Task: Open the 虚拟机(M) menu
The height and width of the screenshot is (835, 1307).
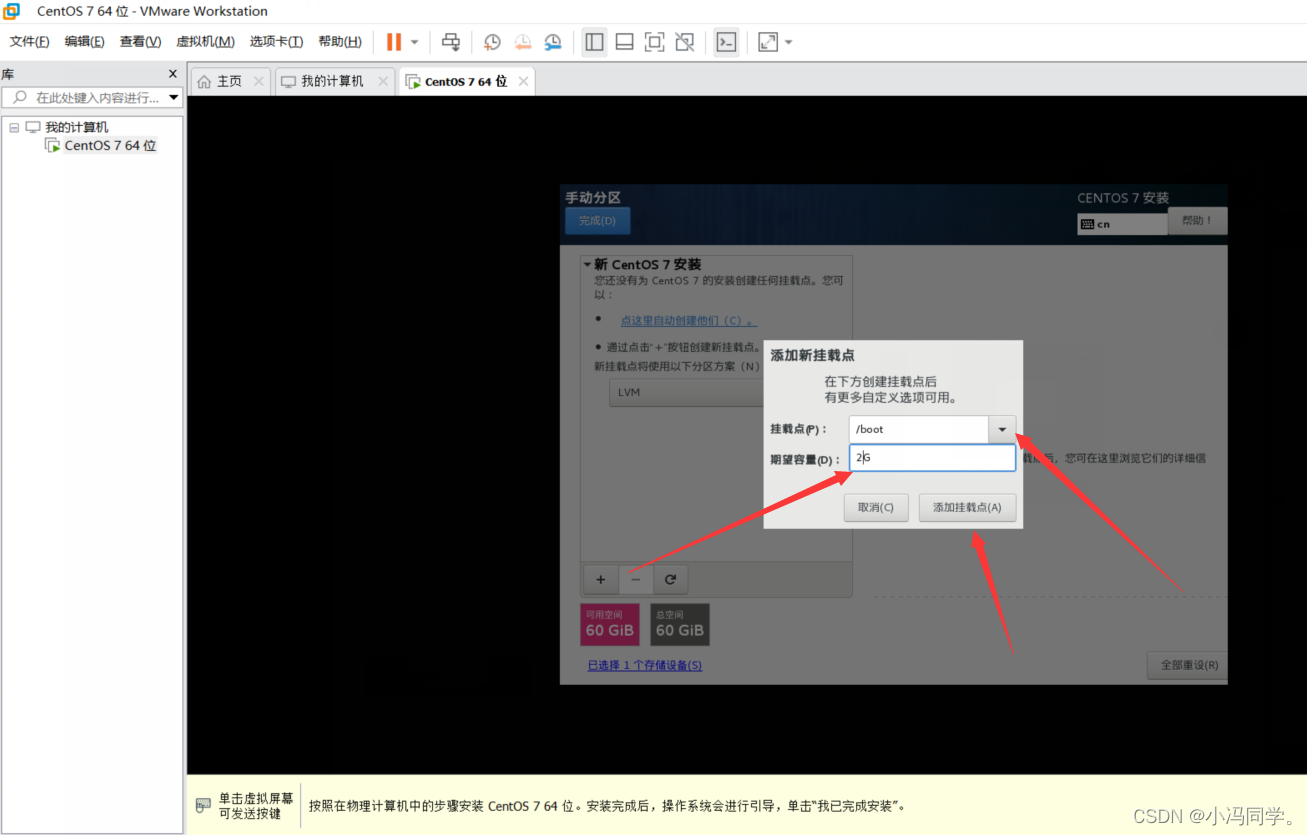Action: tap(206, 41)
